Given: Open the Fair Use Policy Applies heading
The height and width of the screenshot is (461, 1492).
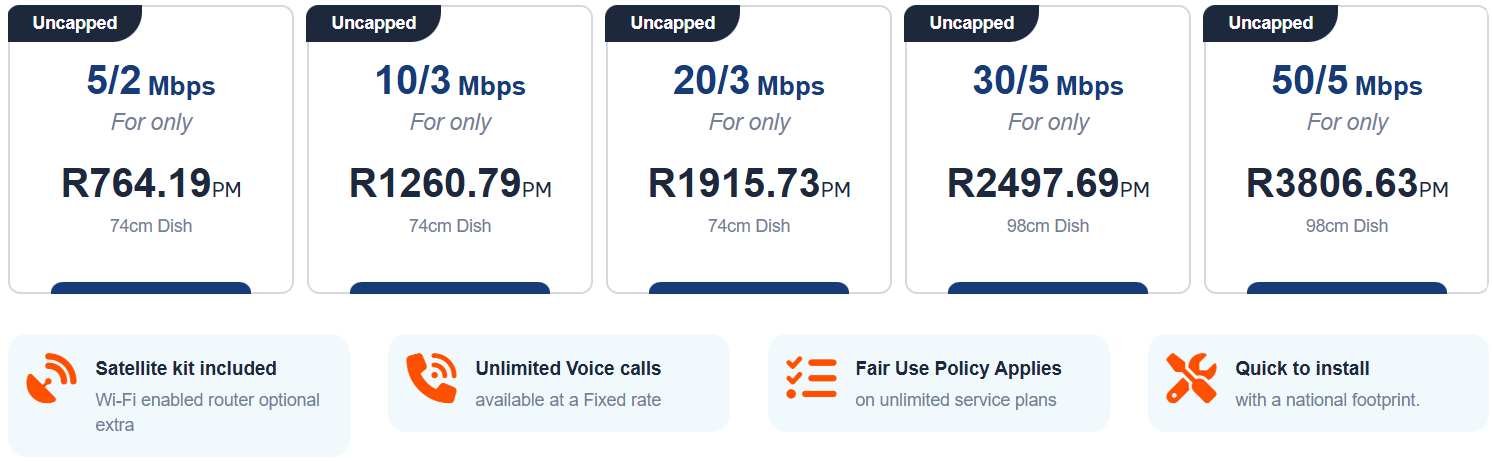Looking at the screenshot, I should point(958,369).
